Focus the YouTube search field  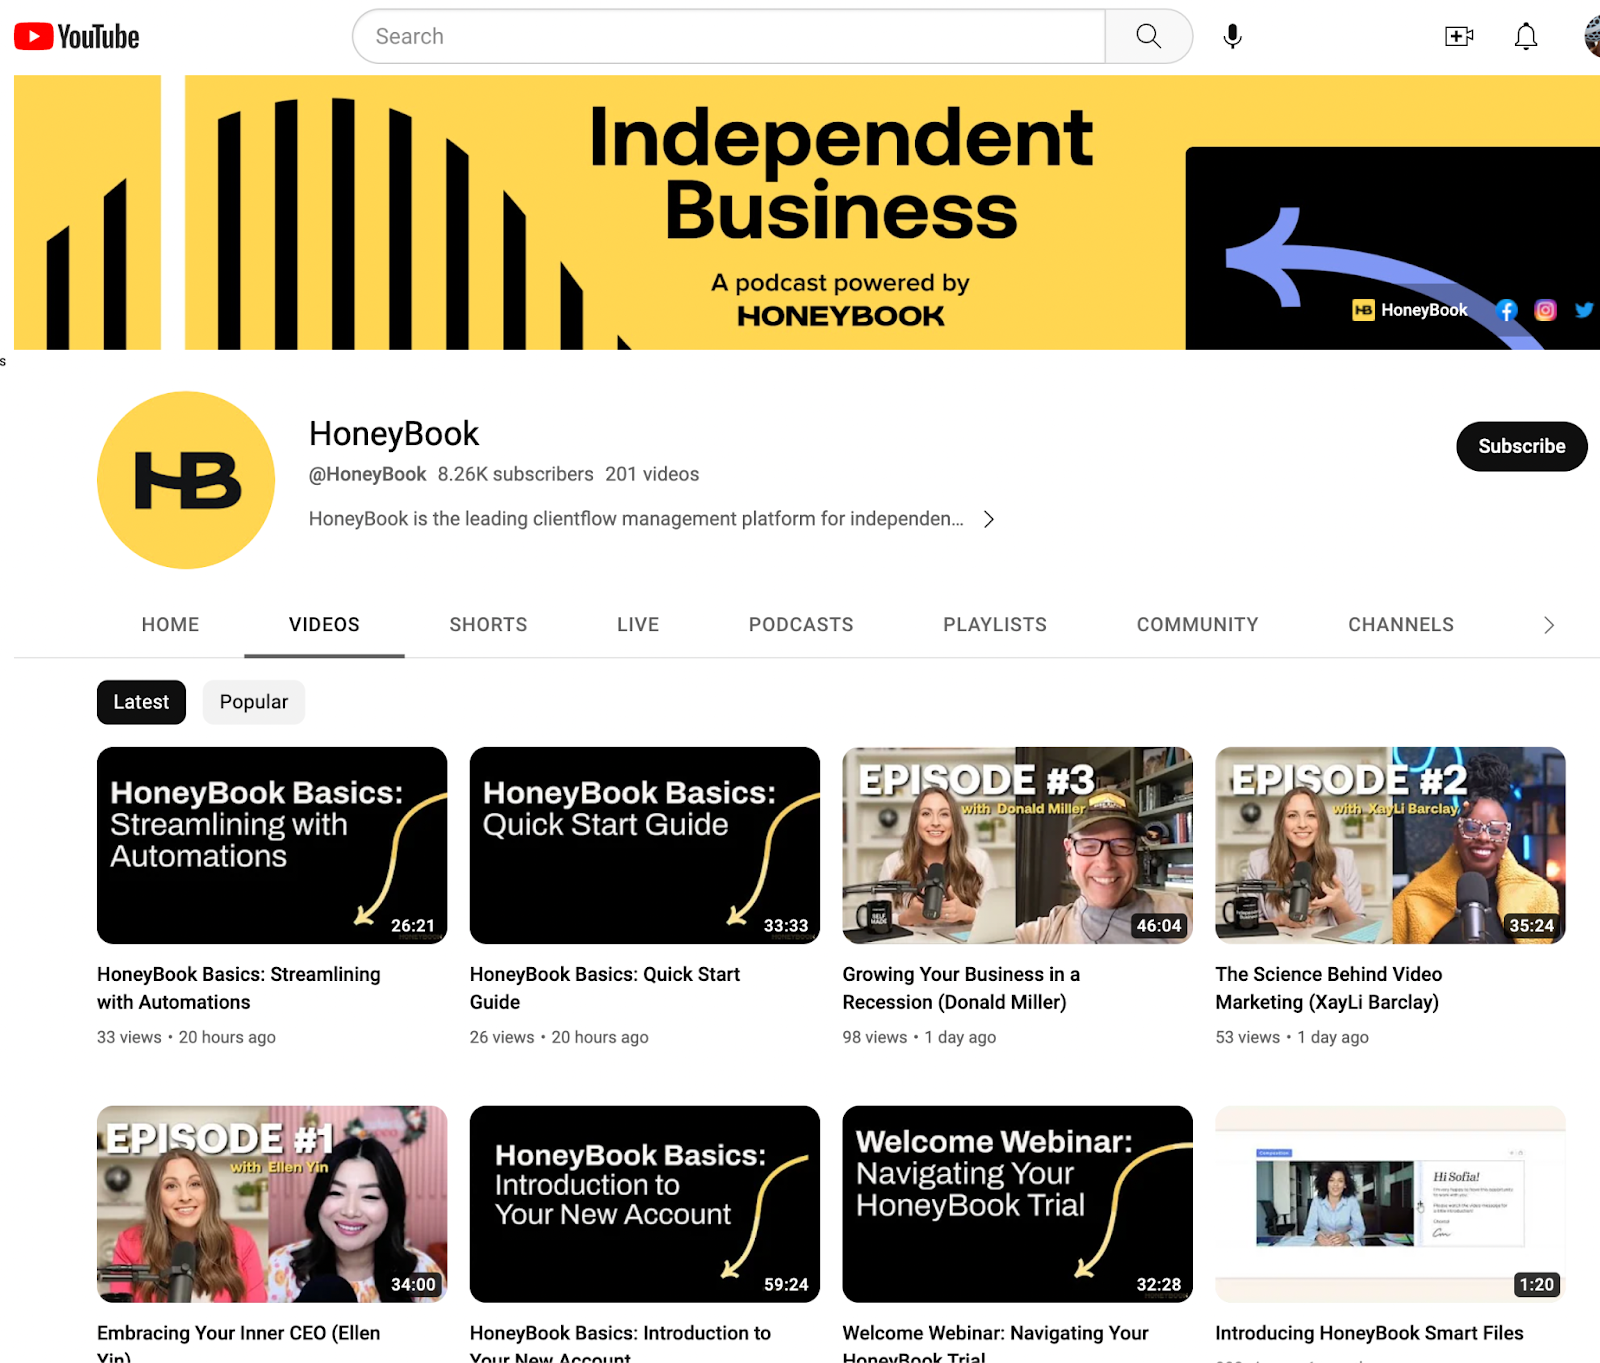click(729, 37)
